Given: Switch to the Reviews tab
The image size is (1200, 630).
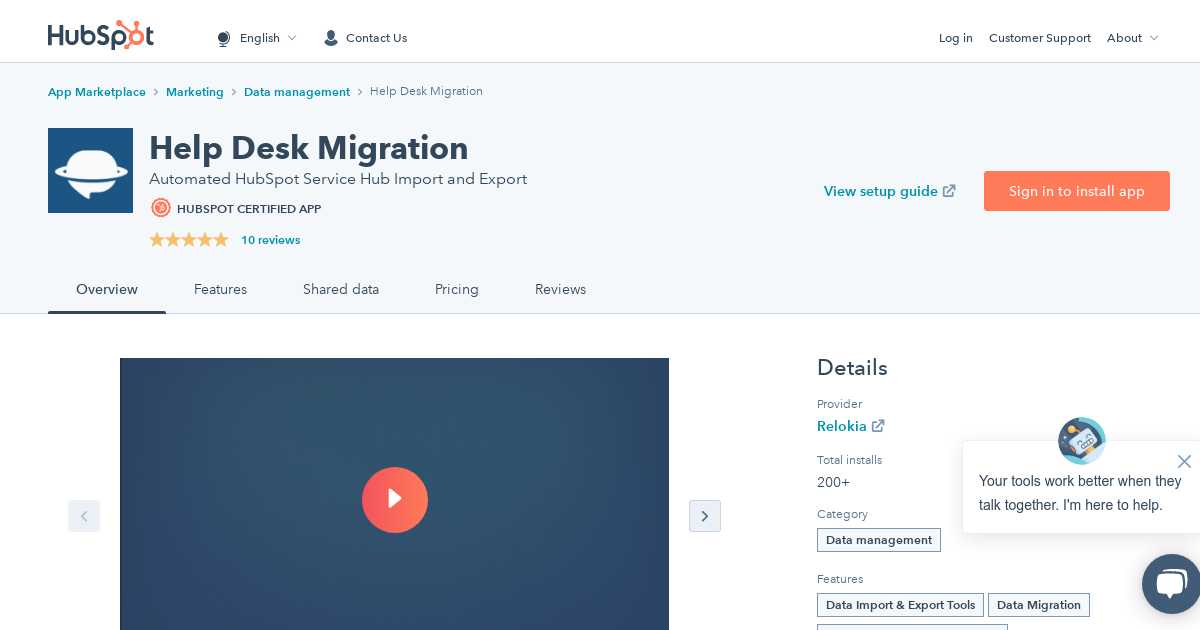Looking at the screenshot, I should point(560,289).
